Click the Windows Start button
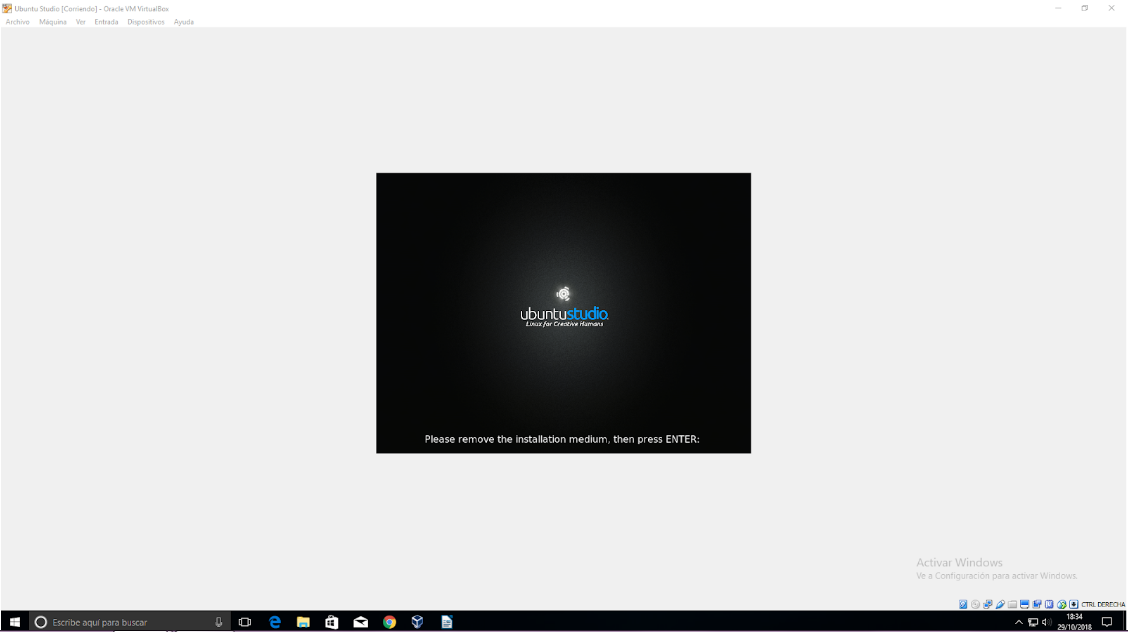Viewport: 1128px width, 632px height. (x=14, y=622)
